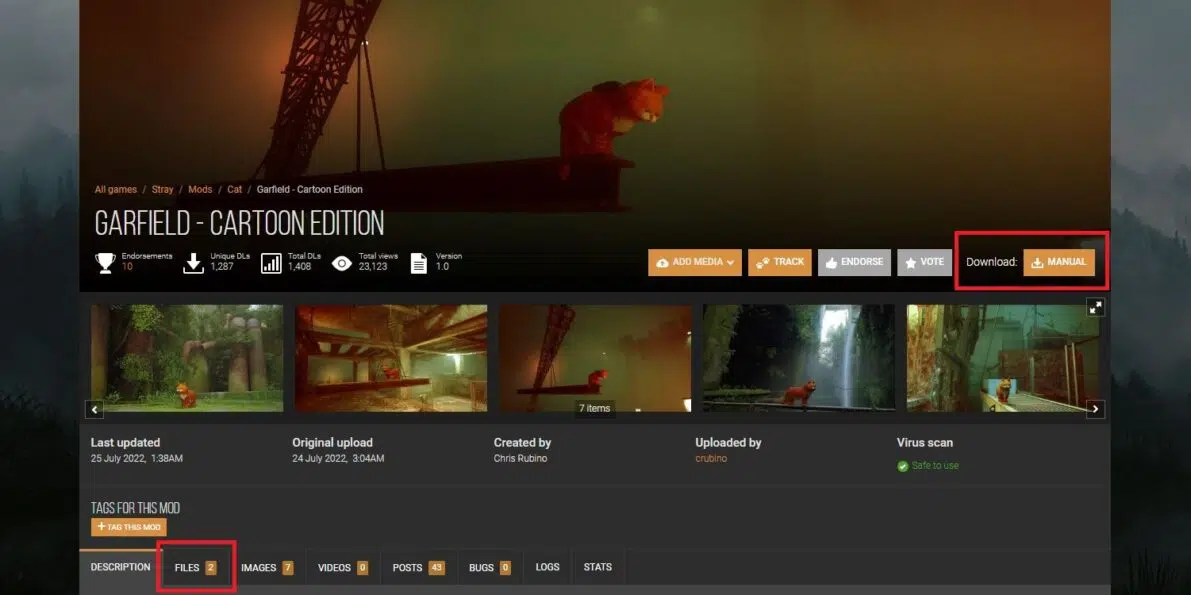This screenshot has height=595, width=1191.
Task: Open the Add Media dropdown
Action: pos(695,262)
